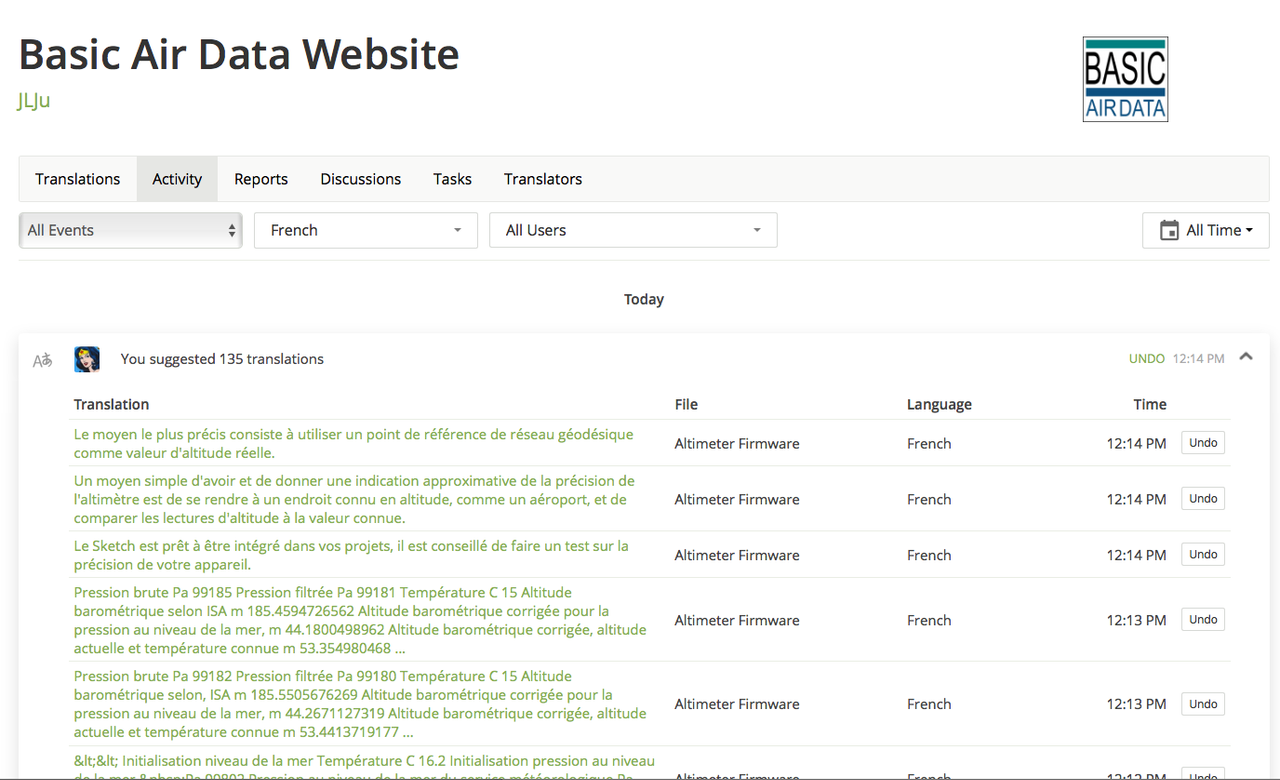Image resolution: width=1280 pixels, height=780 pixels.
Task: Switch to the Translations tab
Action: coord(78,179)
